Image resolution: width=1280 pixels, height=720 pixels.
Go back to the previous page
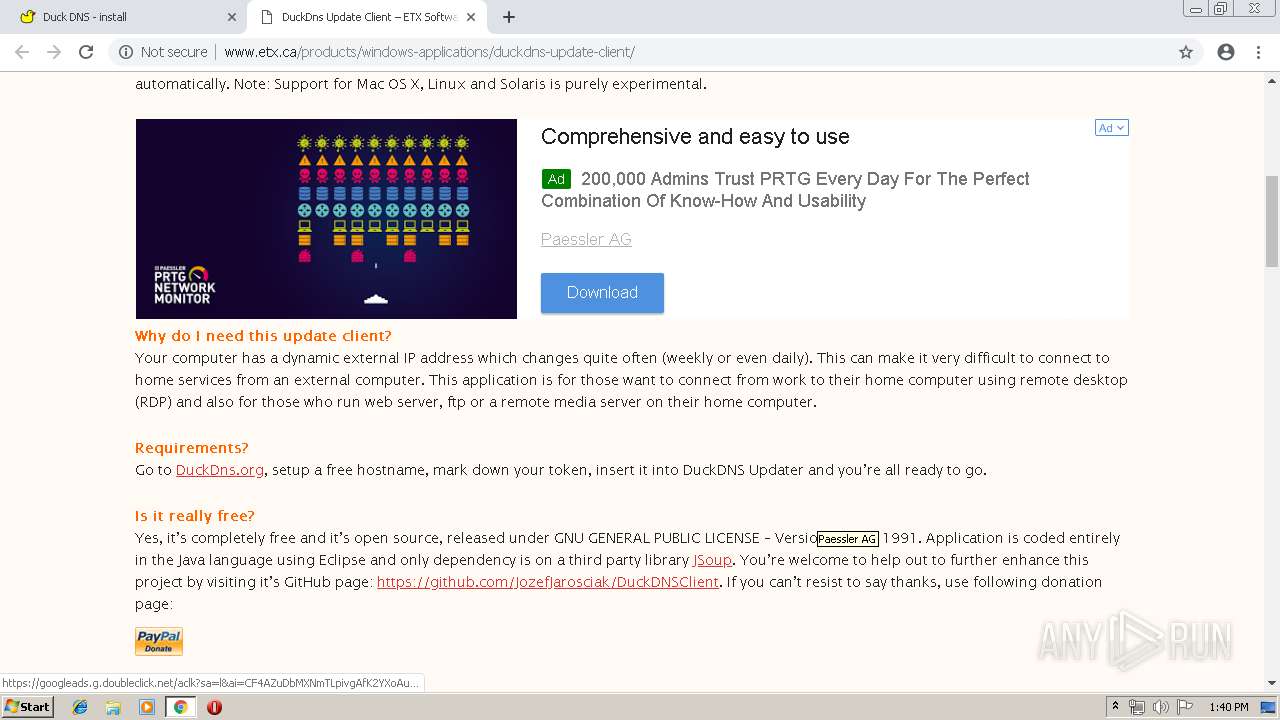22,52
